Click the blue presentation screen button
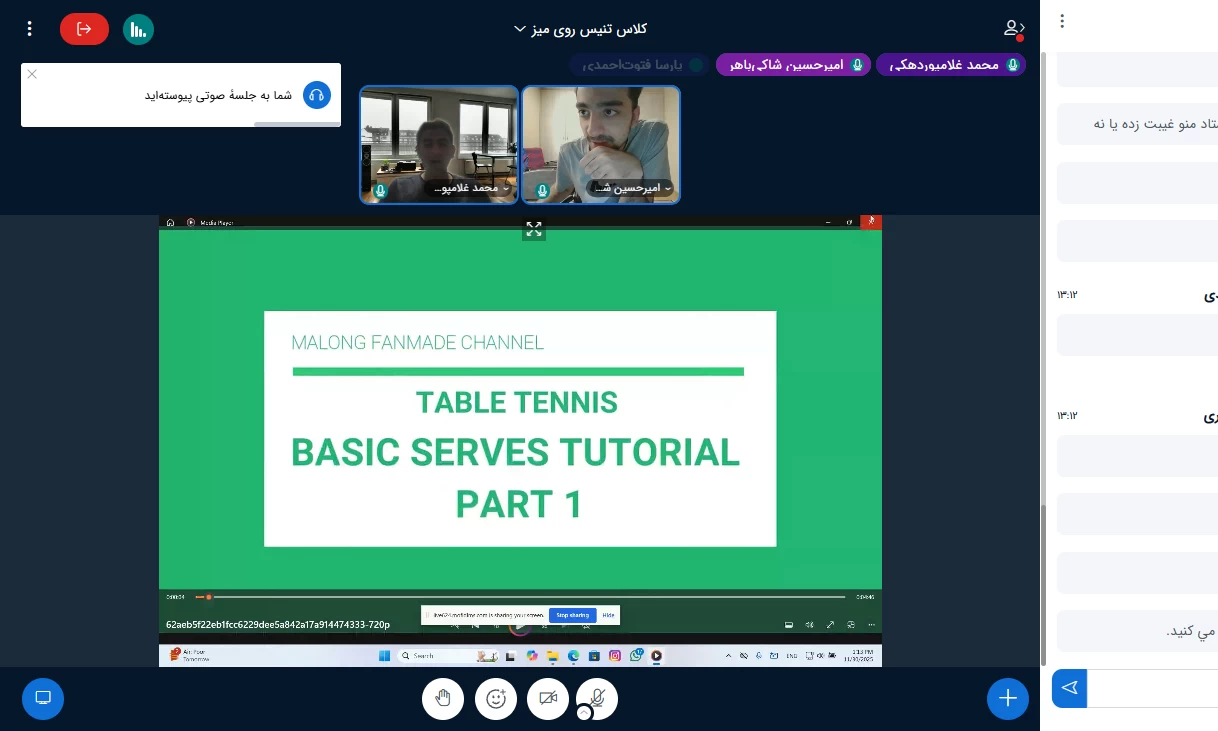The height and width of the screenshot is (731, 1218). (43, 698)
